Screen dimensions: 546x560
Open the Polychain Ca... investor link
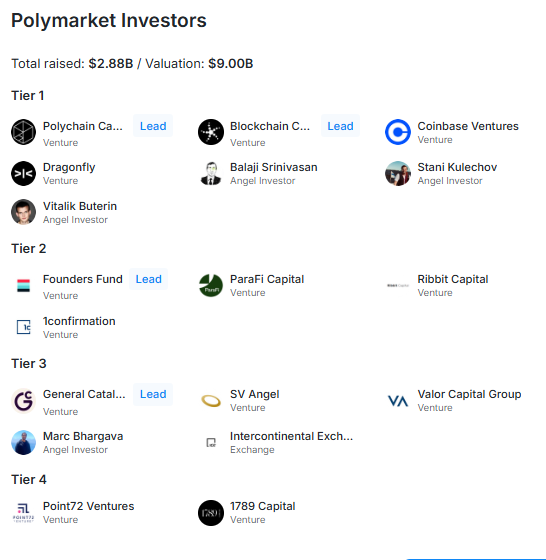click(x=82, y=126)
